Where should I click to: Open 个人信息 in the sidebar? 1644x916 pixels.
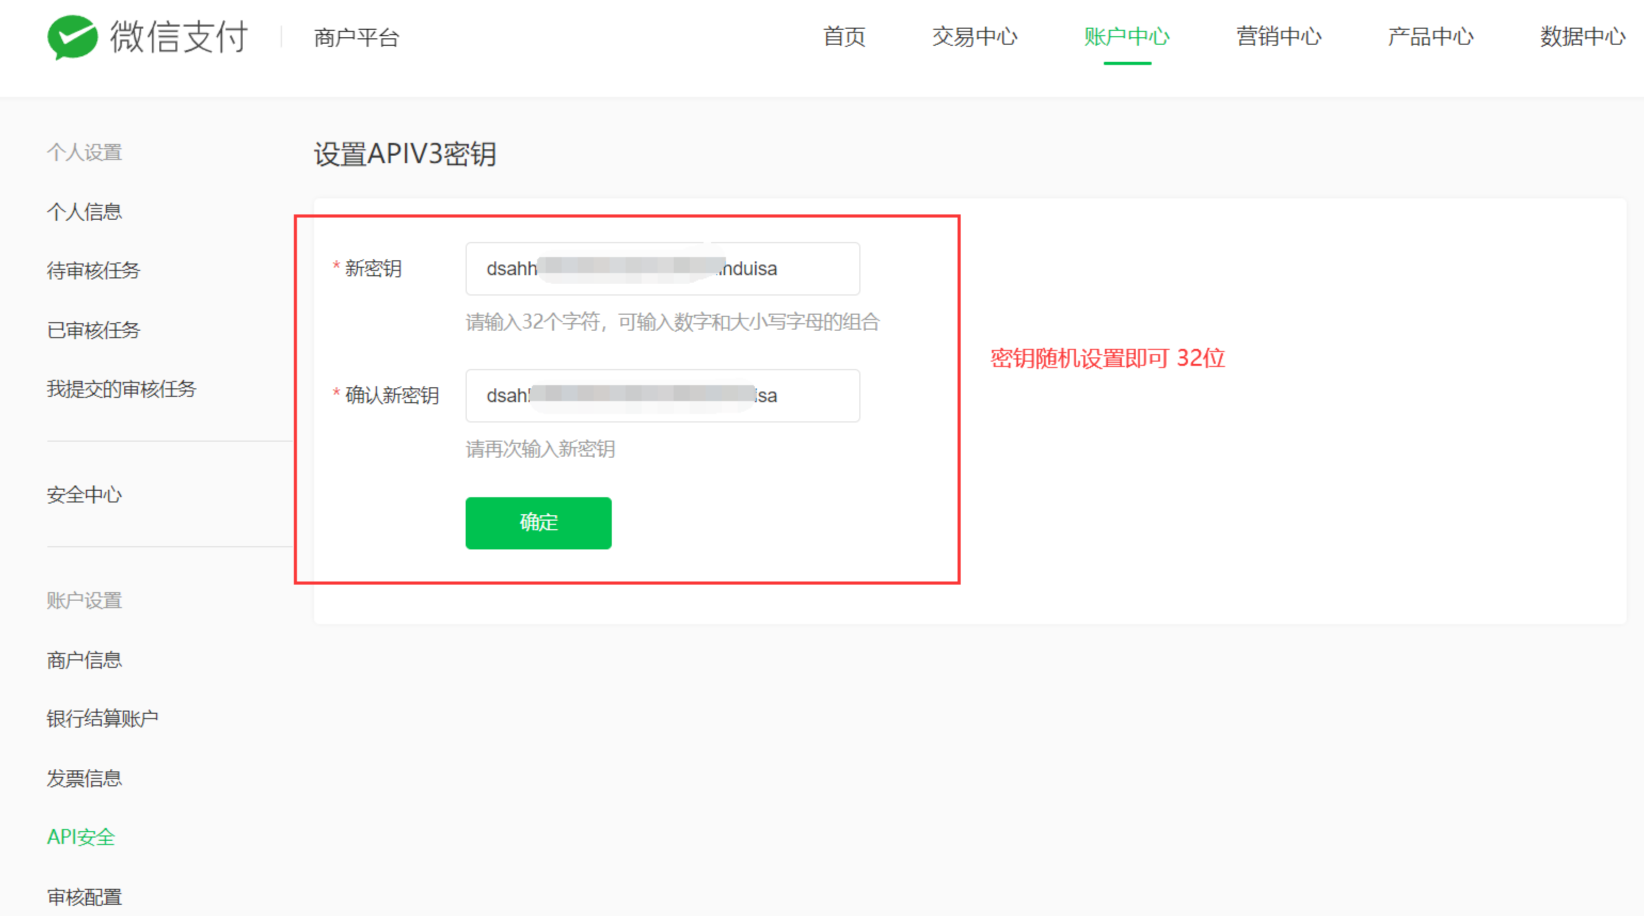(84, 212)
